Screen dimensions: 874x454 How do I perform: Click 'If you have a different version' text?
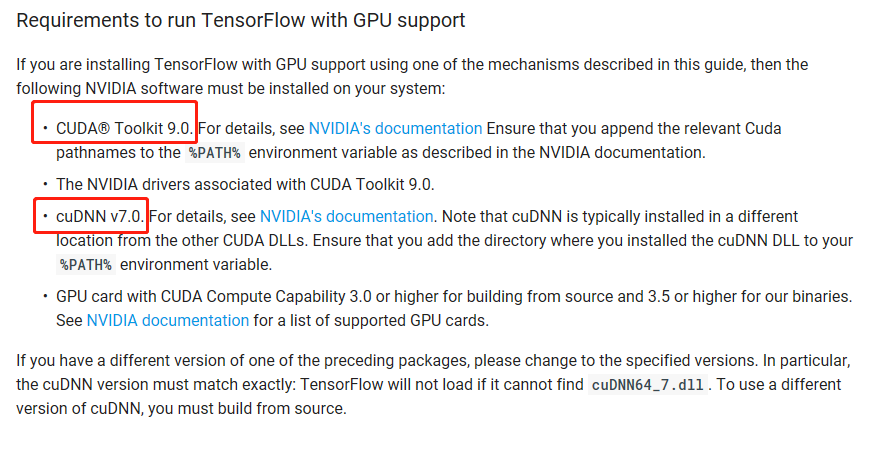click(x=200, y=361)
